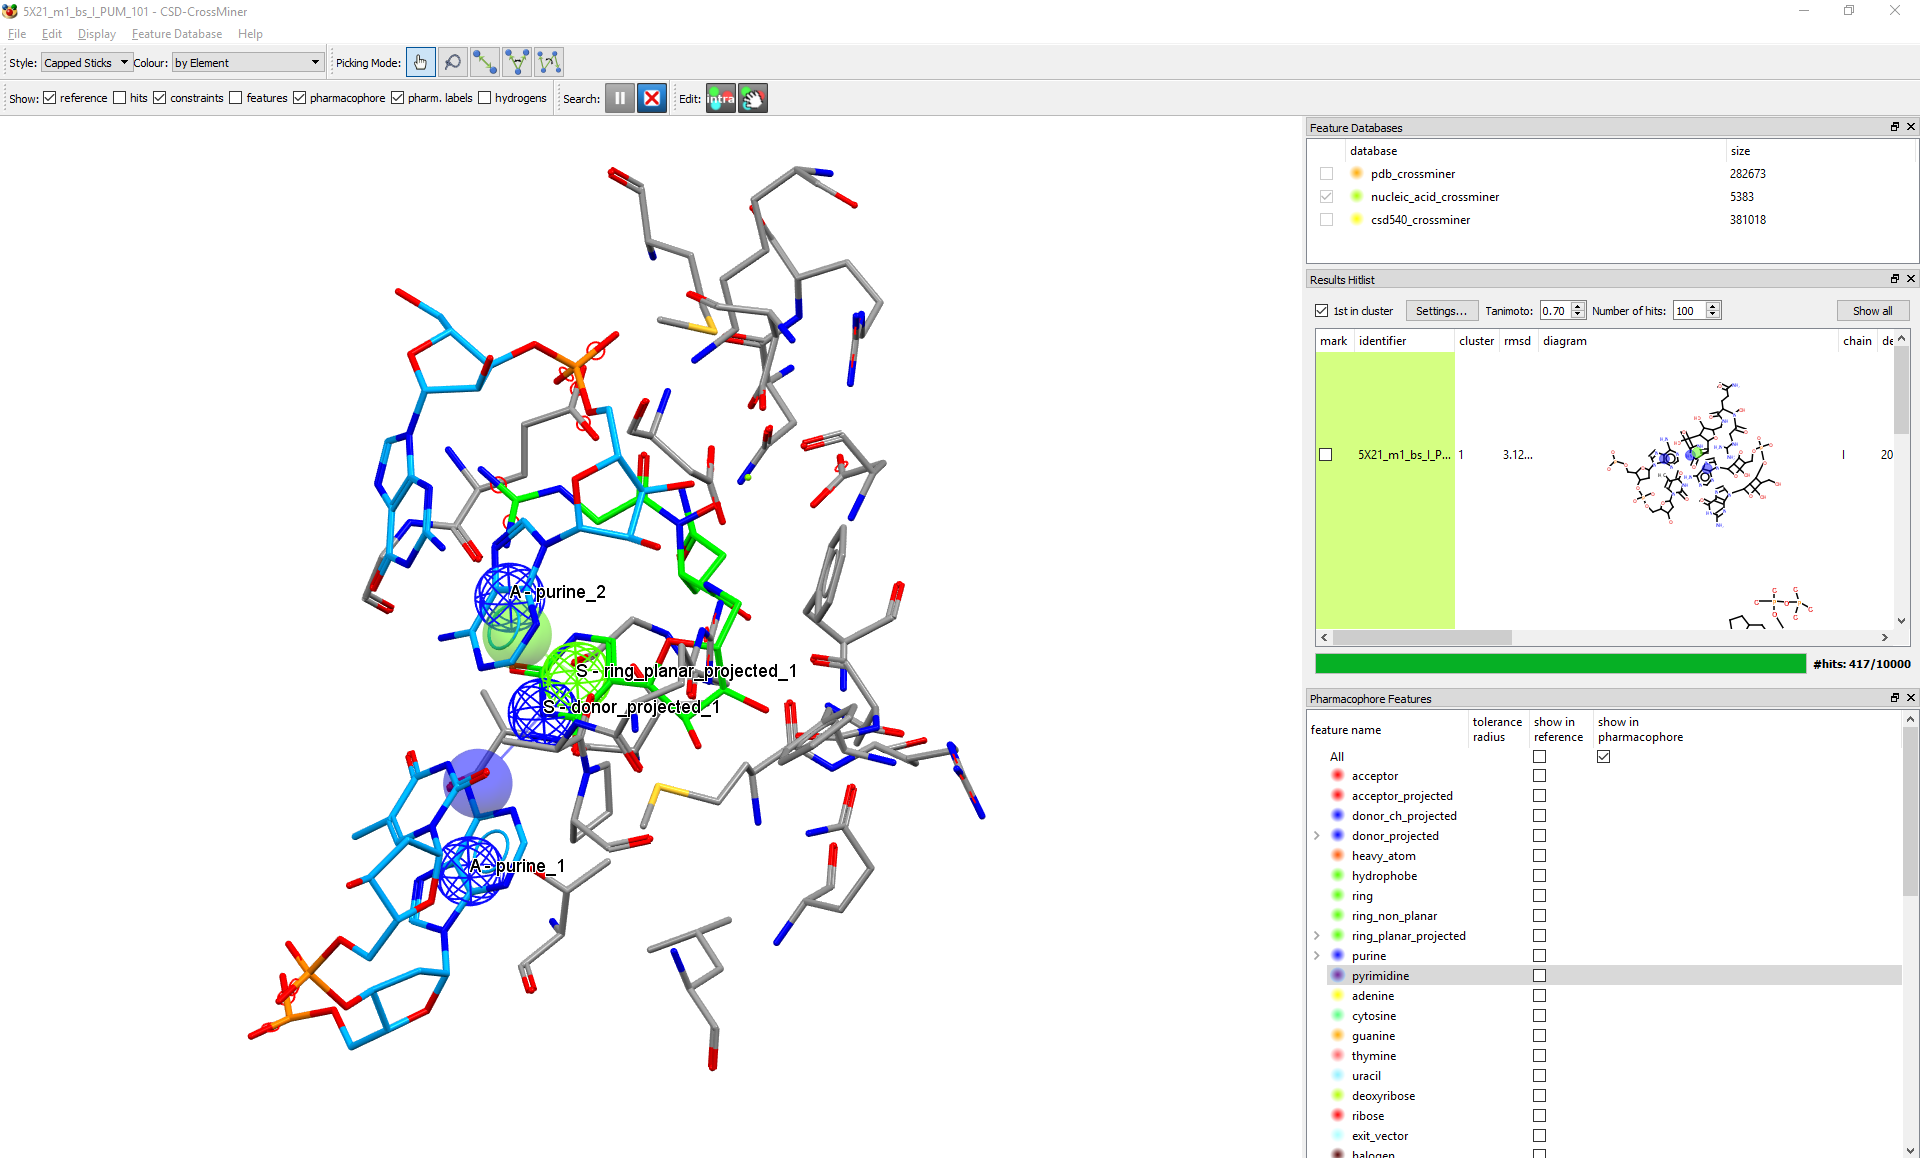Choose the measure distance picking mode
Screen dimensions: 1920x1158
[x=485, y=63]
